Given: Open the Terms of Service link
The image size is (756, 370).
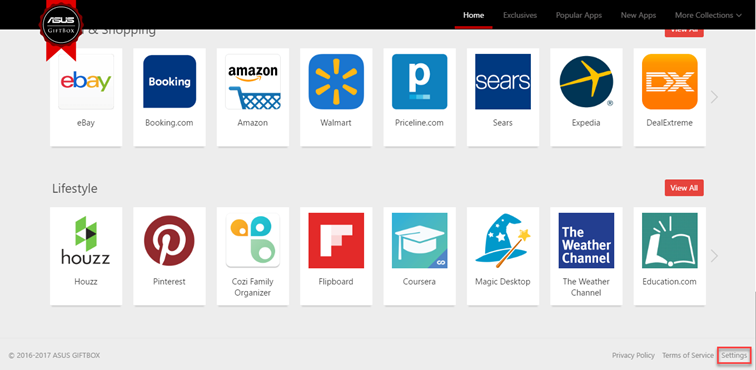Looking at the screenshot, I should [688, 356].
